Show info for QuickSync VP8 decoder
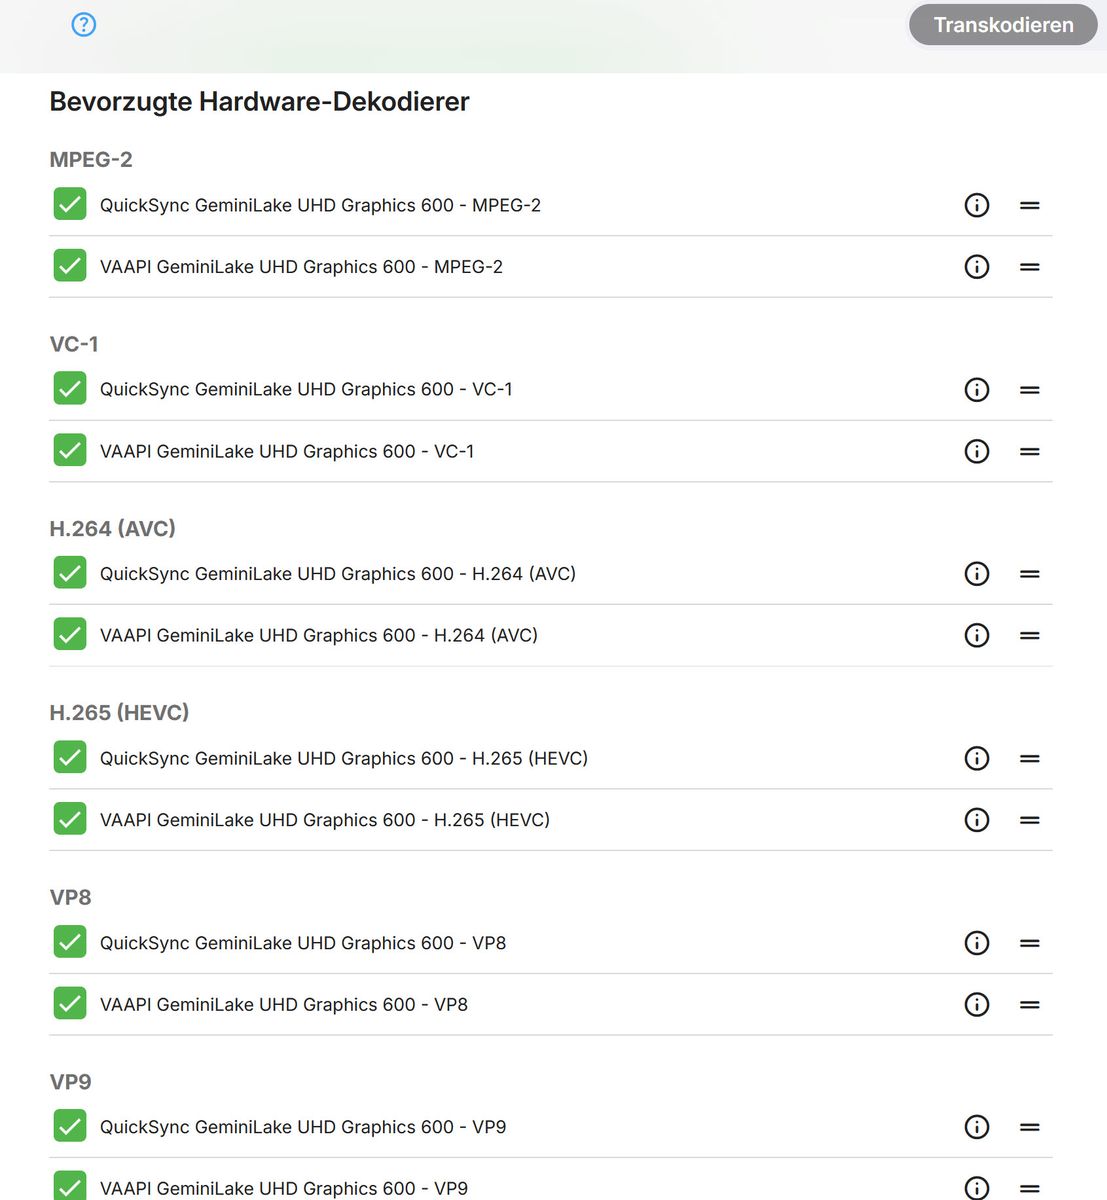This screenshot has width=1107, height=1200. (977, 943)
